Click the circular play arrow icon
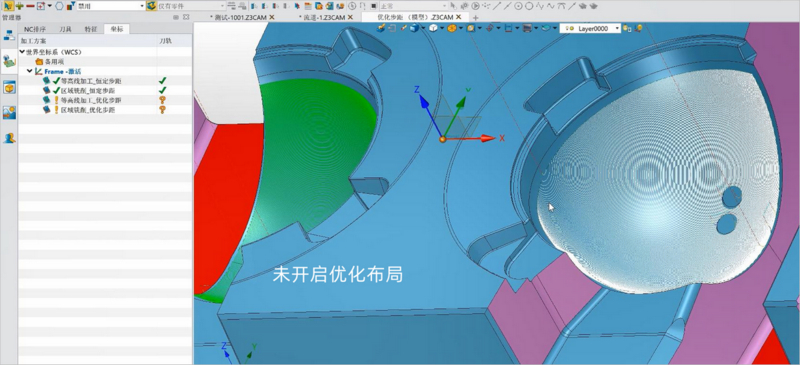Viewport: 800px width, 365px height. (x=475, y=6)
